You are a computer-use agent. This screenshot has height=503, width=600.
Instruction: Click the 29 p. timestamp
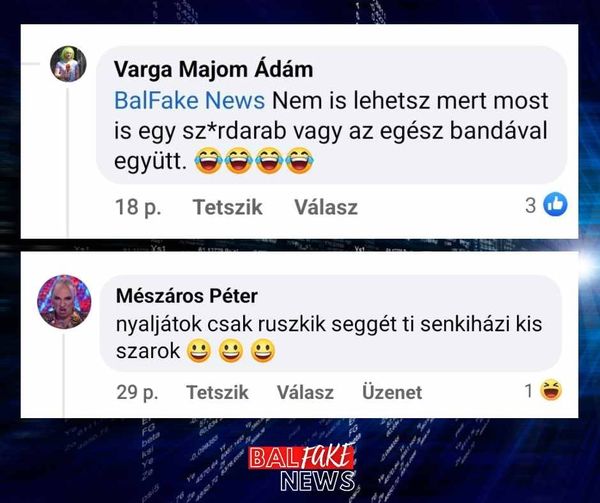click(137, 392)
